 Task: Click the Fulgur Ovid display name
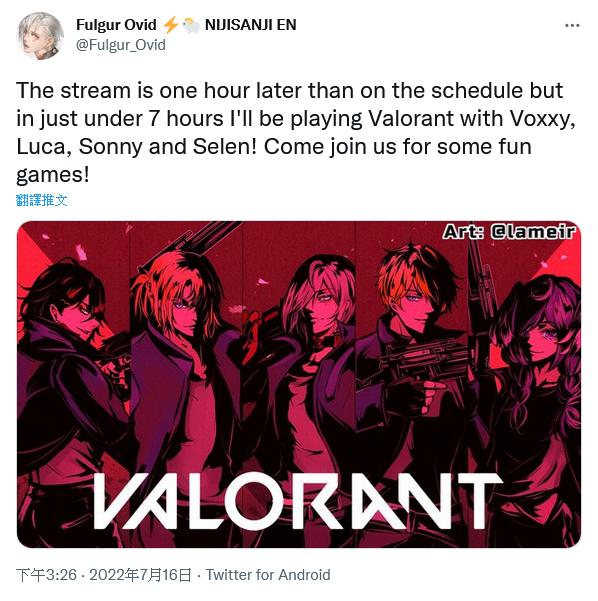[x=116, y=25]
